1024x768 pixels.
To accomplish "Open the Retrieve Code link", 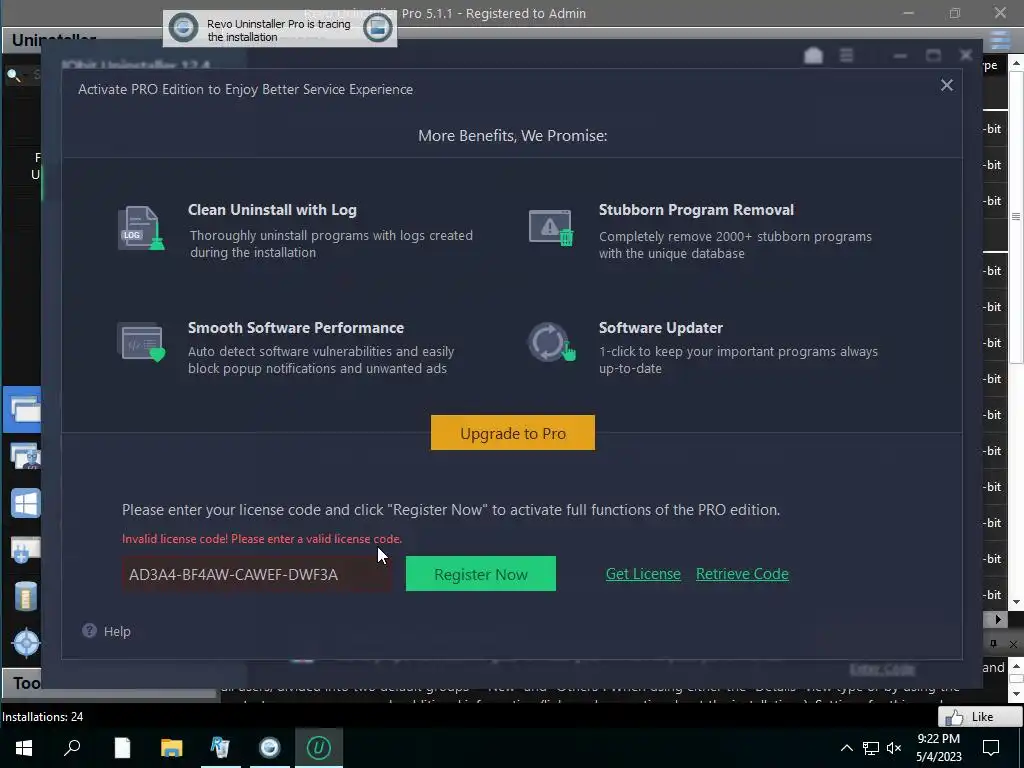I will [x=742, y=573].
